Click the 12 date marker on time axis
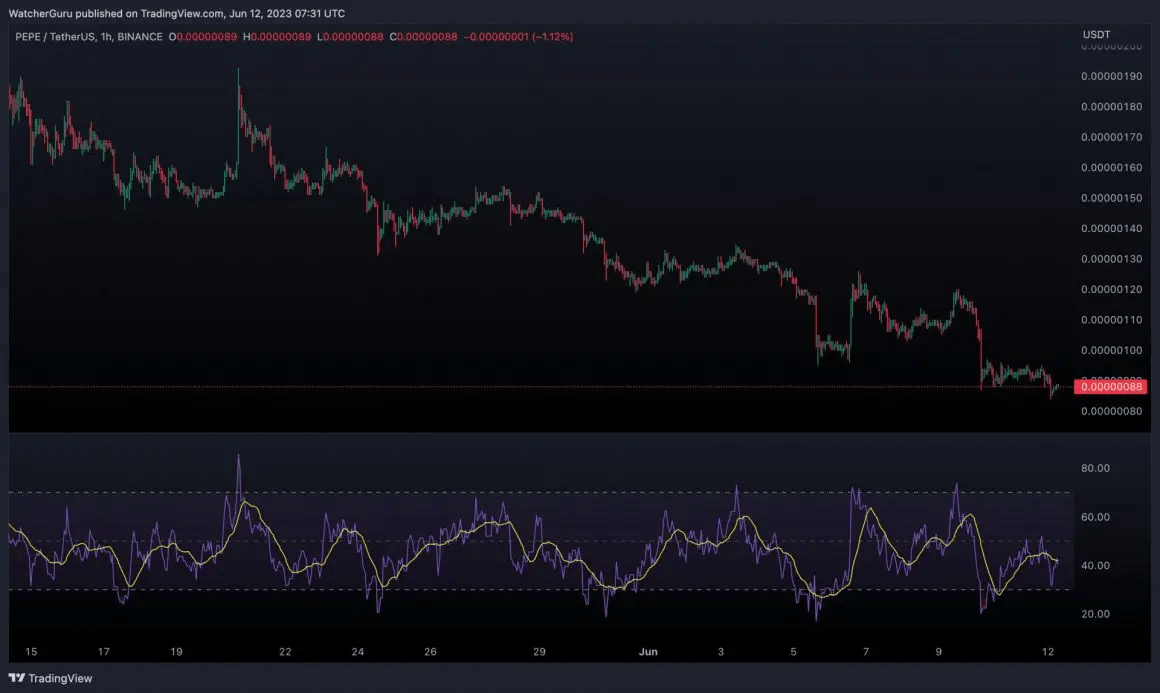 coord(1048,652)
